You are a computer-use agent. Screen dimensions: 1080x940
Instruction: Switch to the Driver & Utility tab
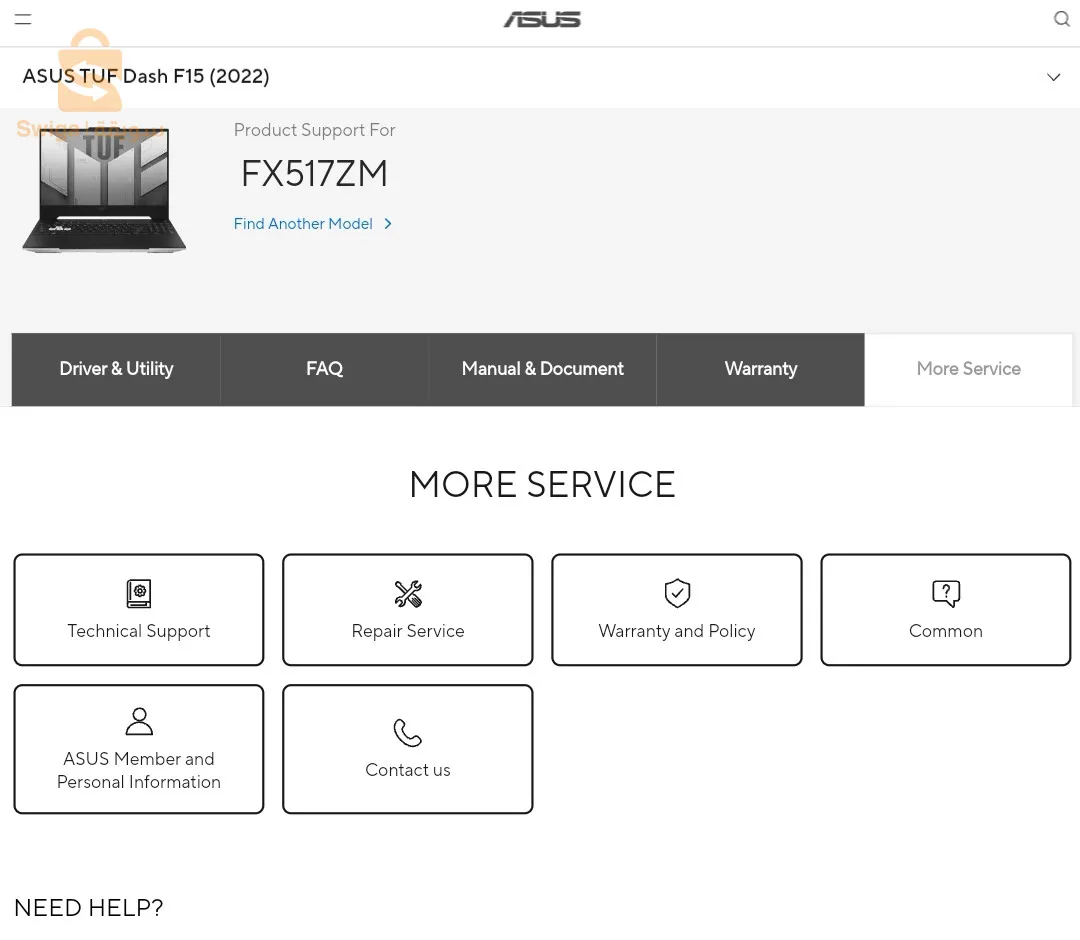click(116, 369)
